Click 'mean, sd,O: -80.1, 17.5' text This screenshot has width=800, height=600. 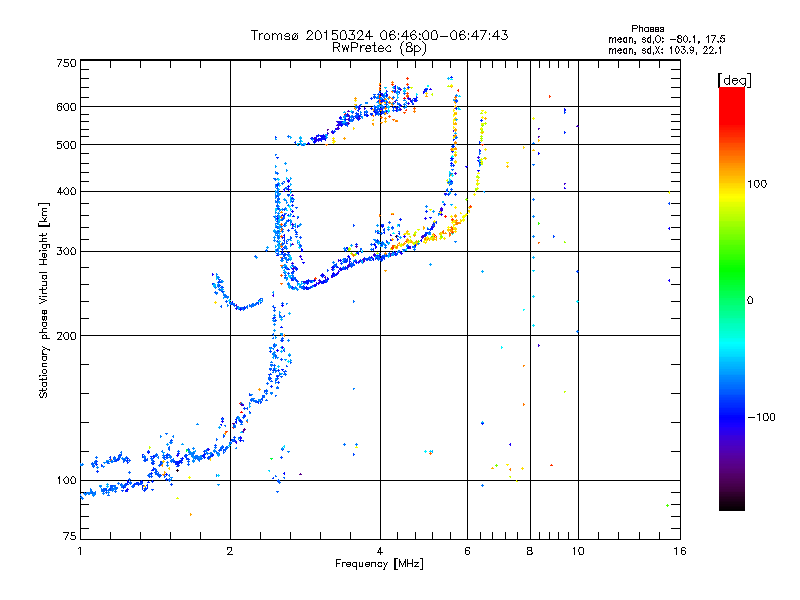(x=667, y=39)
